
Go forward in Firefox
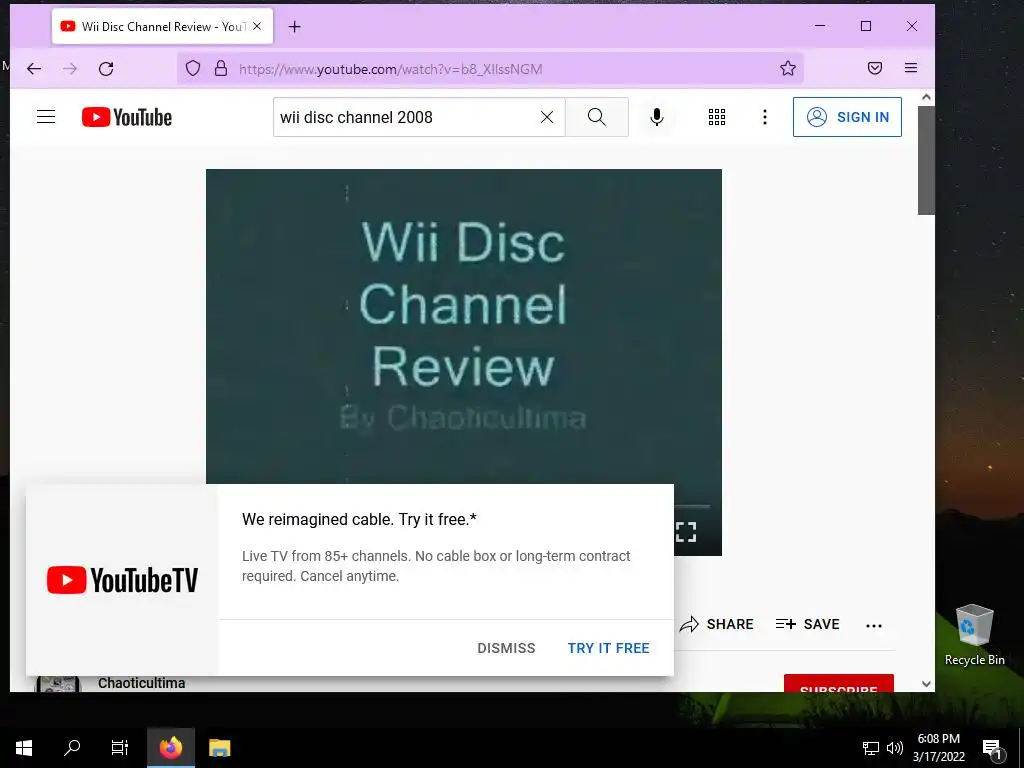click(70, 69)
